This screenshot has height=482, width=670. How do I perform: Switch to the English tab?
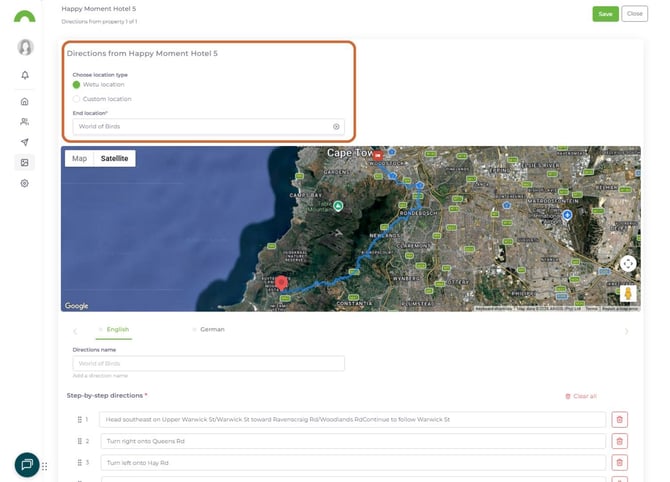click(x=117, y=329)
